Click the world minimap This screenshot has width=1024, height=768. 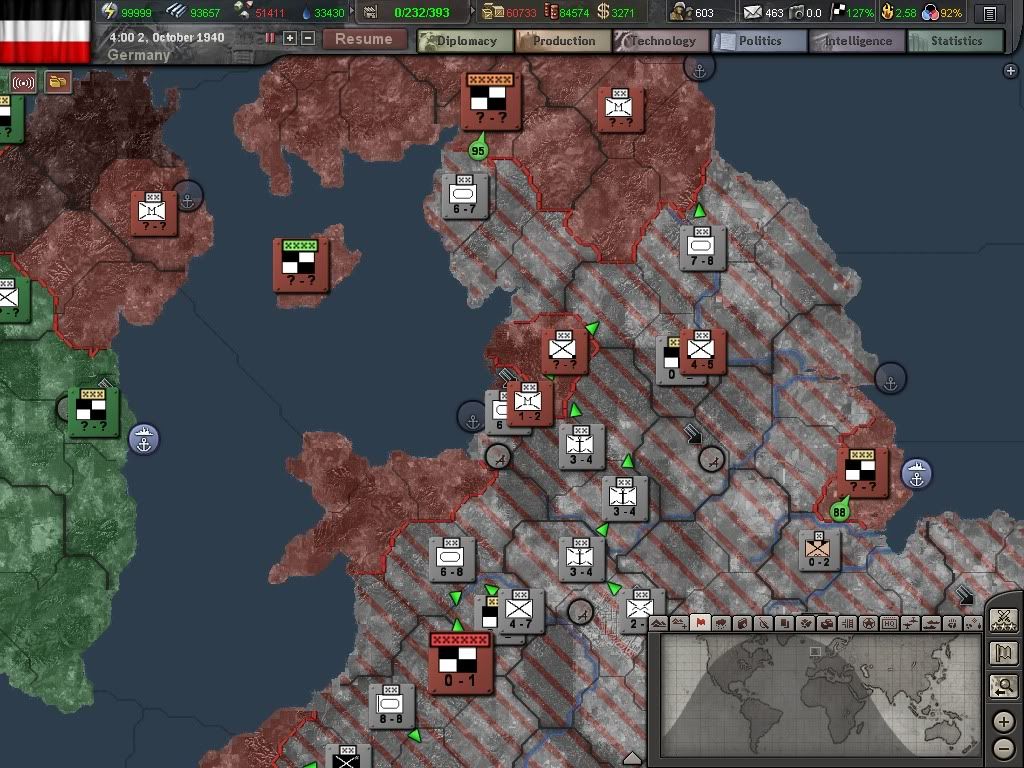(819, 695)
